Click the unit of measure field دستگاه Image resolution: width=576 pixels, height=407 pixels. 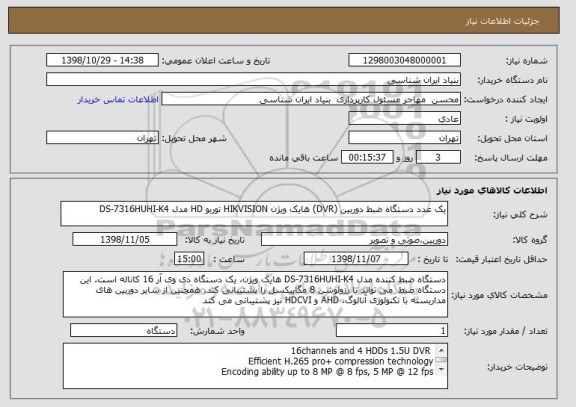coord(123,330)
